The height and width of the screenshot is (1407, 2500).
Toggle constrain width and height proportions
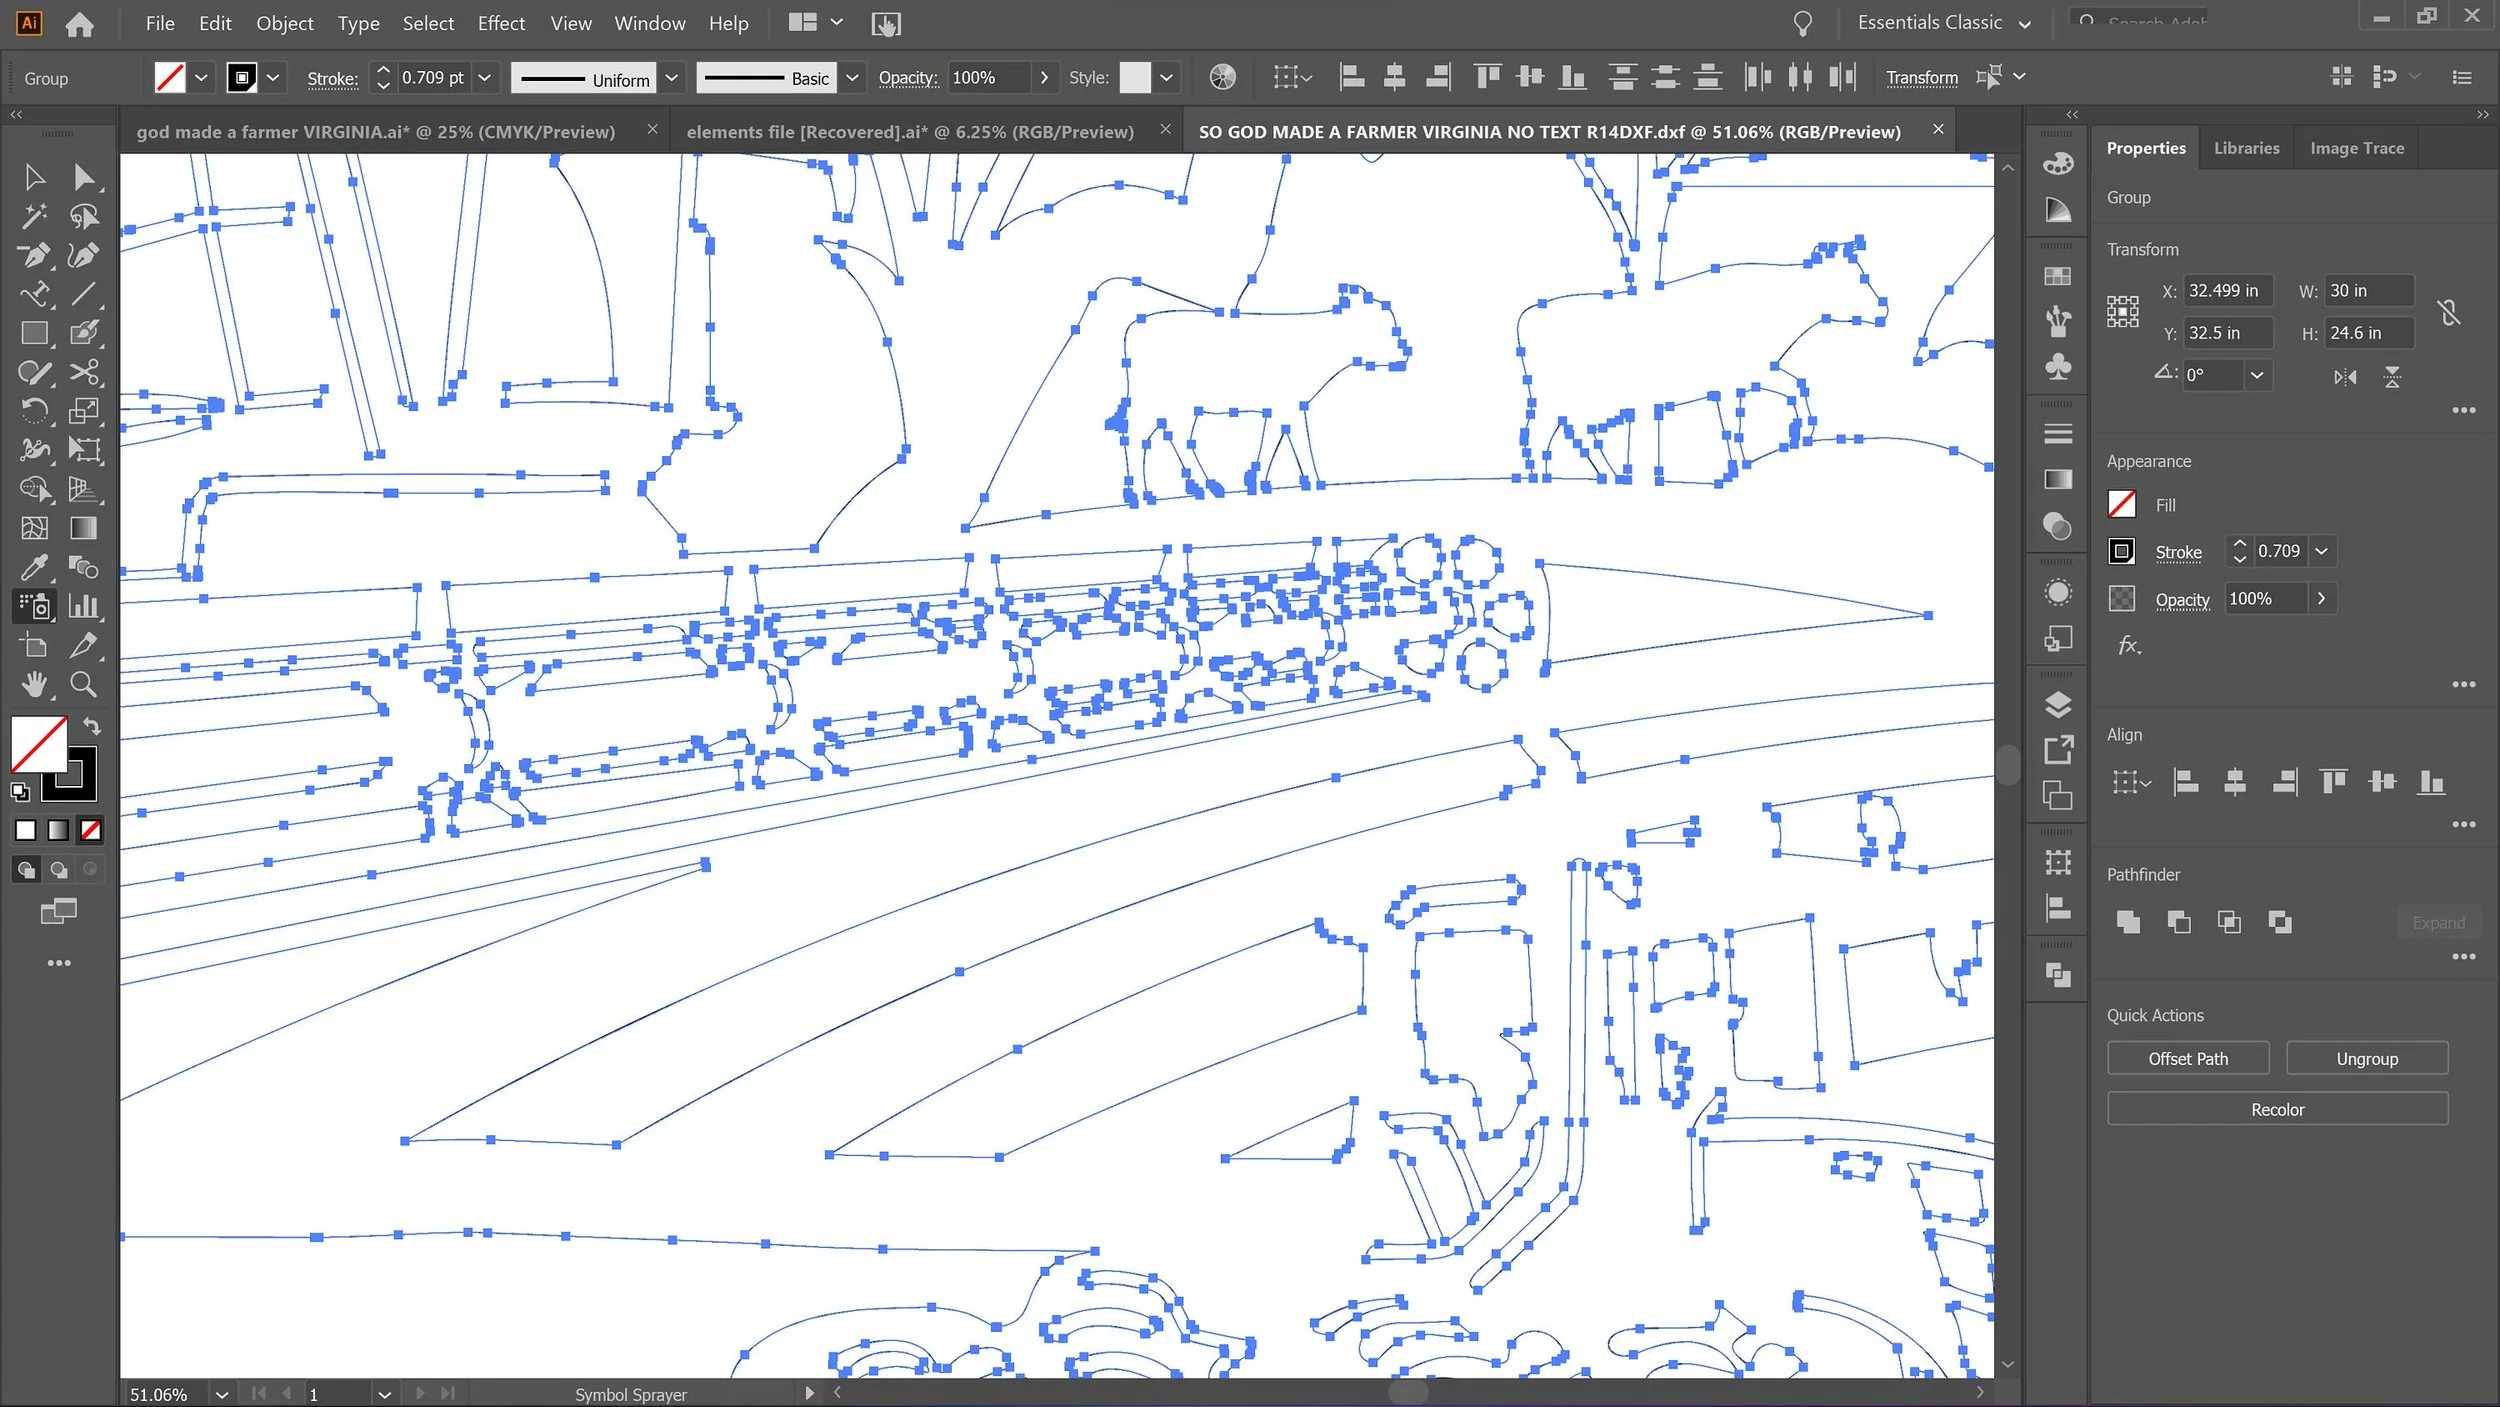coord(2448,312)
